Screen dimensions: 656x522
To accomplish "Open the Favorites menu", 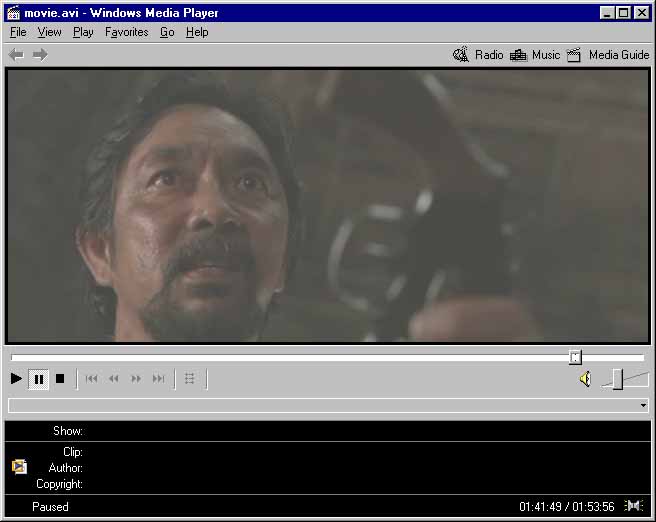I will point(126,32).
